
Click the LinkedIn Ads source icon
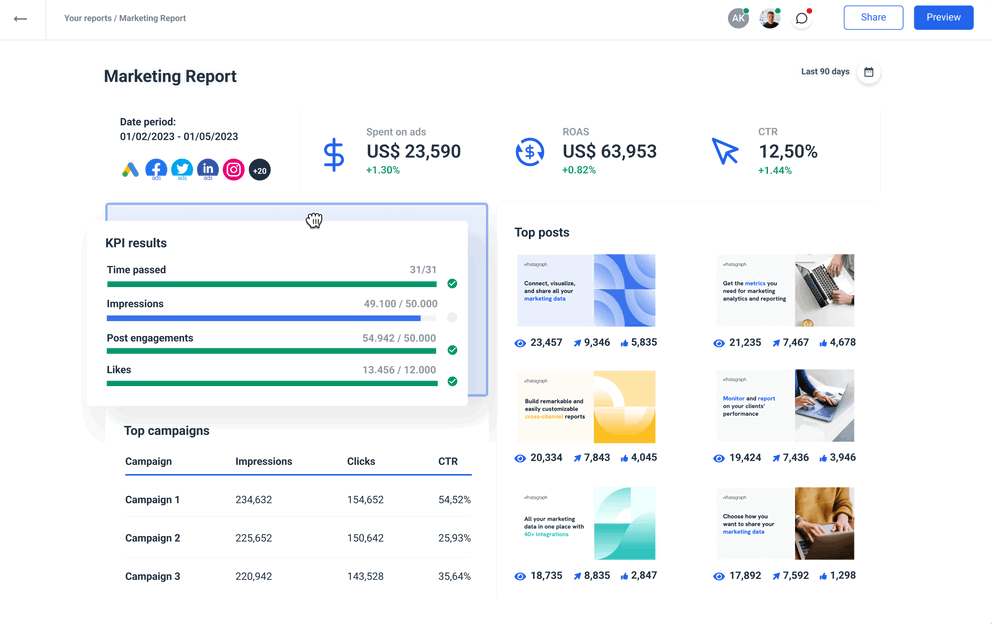pos(208,170)
